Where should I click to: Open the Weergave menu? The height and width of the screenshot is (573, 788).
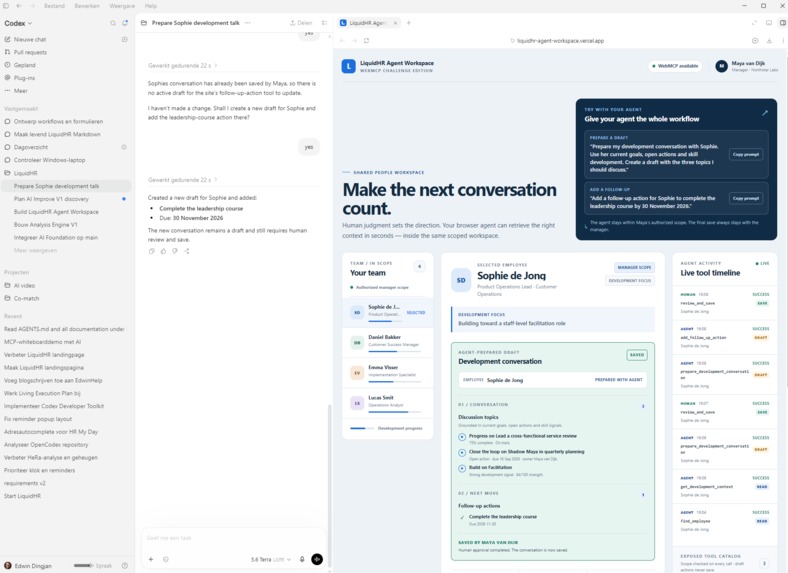pos(122,6)
